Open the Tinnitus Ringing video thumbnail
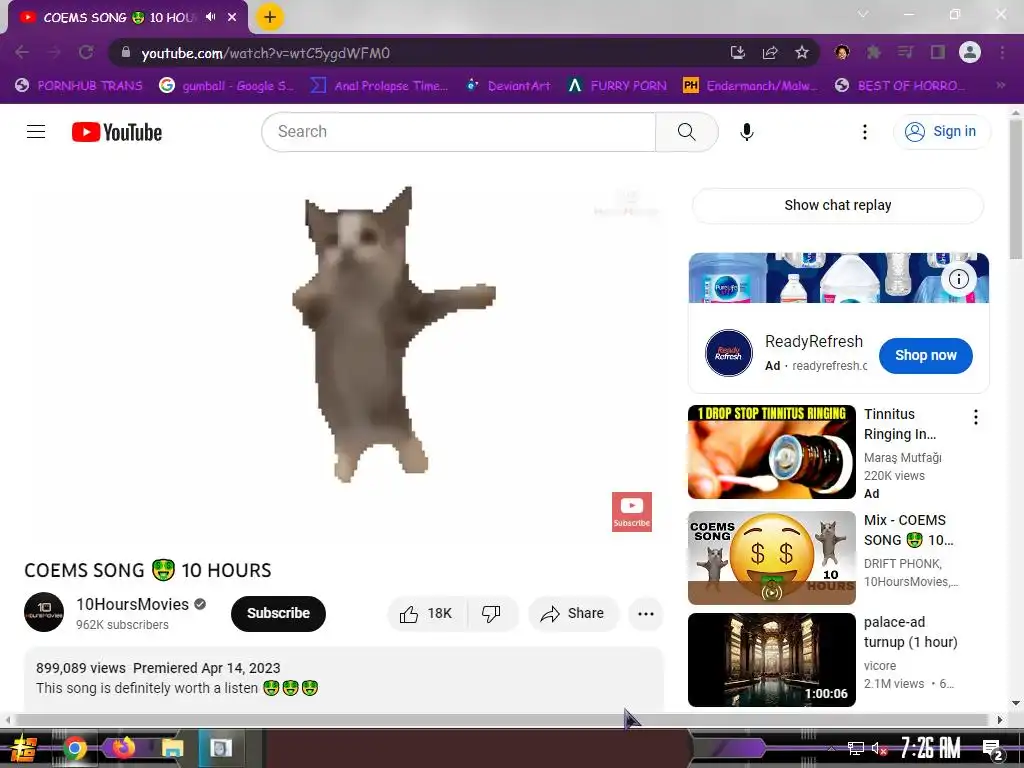This screenshot has width=1024, height=768. (771, 452)
